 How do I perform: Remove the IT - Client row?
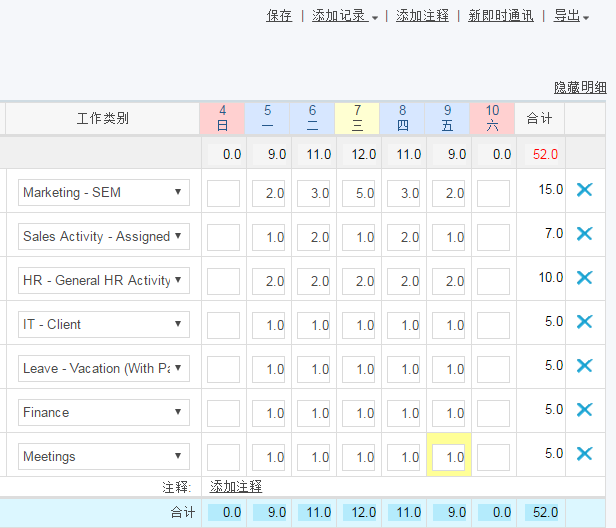pos(585,322)
